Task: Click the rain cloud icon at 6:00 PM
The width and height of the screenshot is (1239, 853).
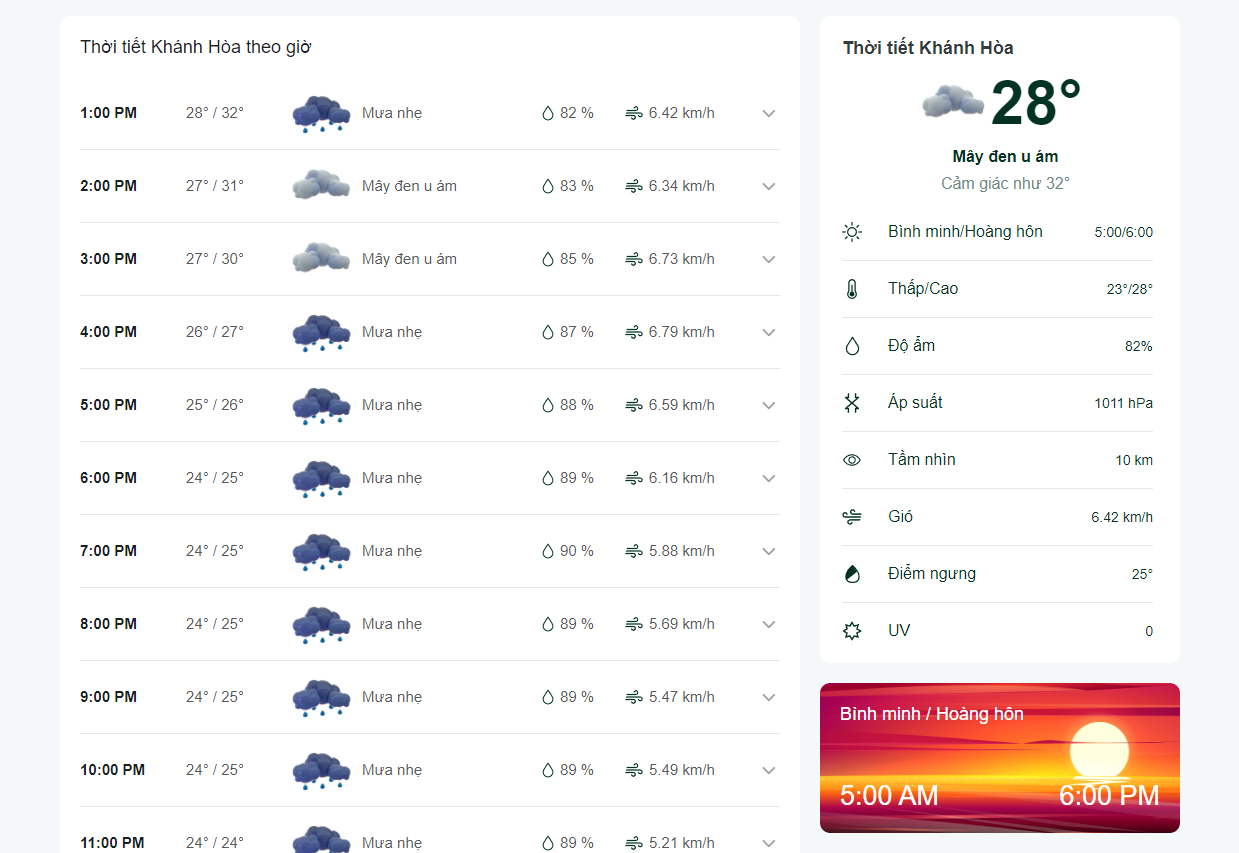Action: tap(321, 479)
